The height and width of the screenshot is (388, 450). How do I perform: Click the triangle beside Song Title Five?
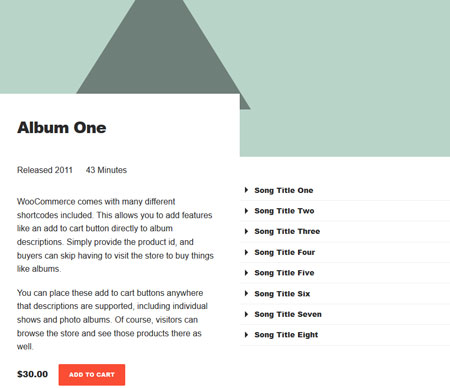(x=246, y=273)
